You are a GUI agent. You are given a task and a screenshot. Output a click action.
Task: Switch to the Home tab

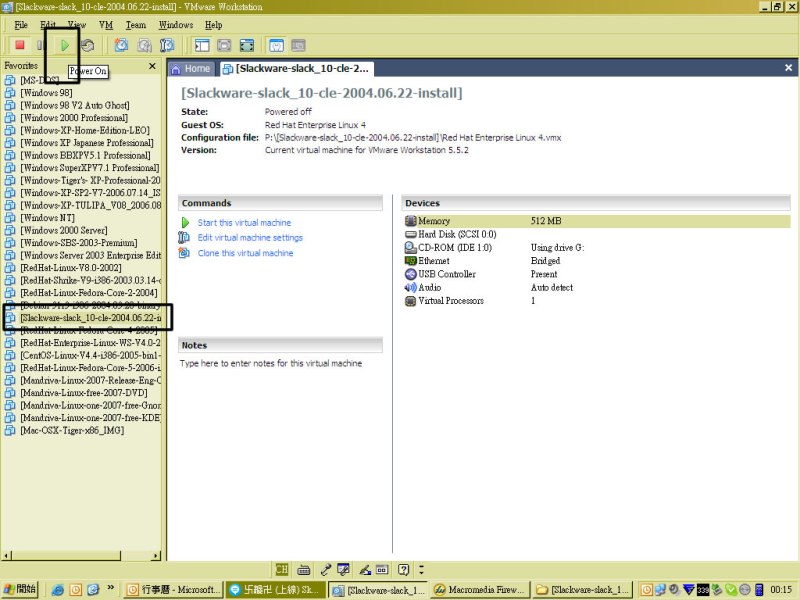[191, 68]
